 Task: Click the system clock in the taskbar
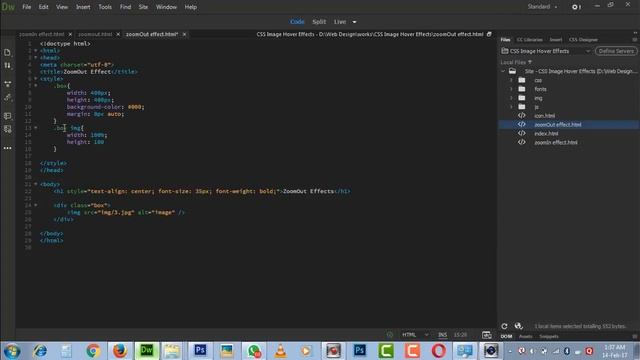(614, 351)
